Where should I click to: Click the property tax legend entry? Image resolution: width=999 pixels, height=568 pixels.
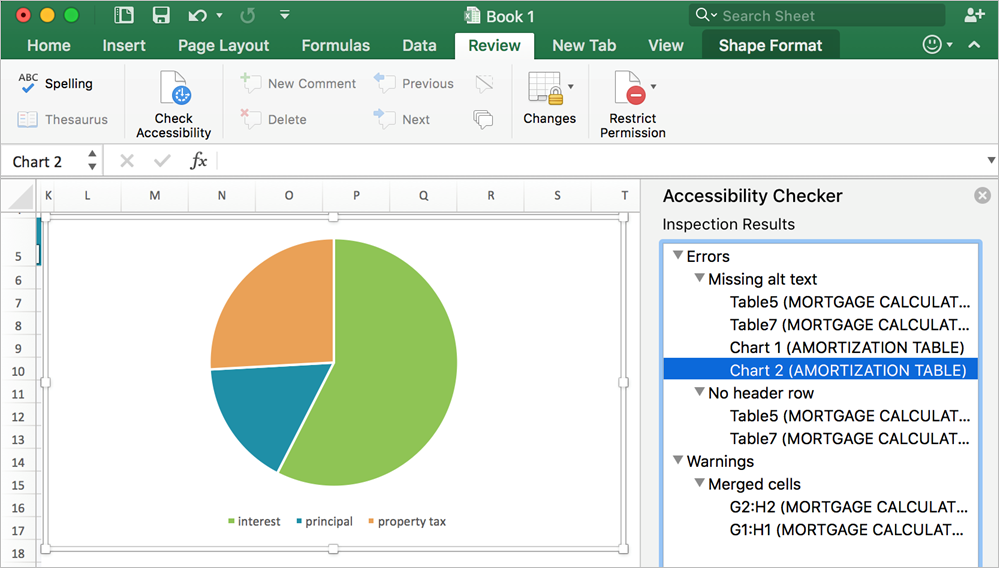click(x=406, y=522)
